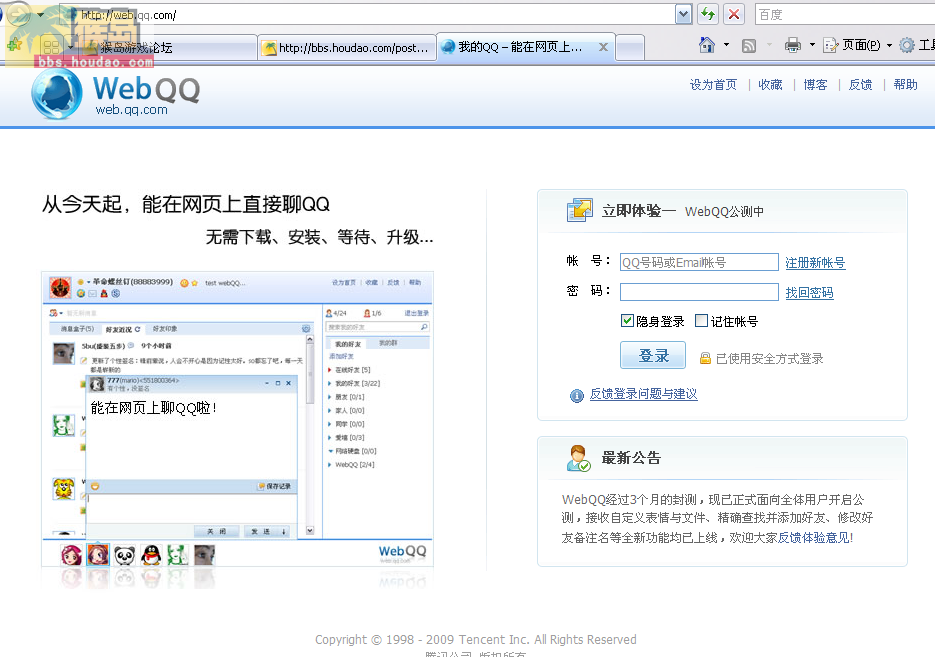
Task: Click 找回密码 link
Action: (x=809, y=293)
